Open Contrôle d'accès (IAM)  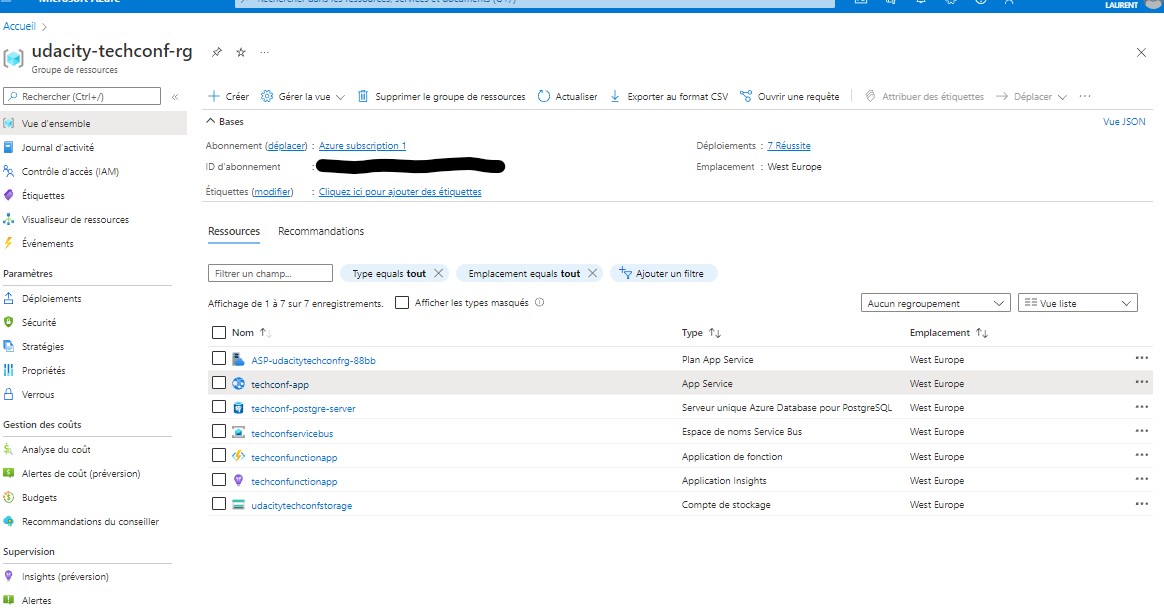coord(71,171)
